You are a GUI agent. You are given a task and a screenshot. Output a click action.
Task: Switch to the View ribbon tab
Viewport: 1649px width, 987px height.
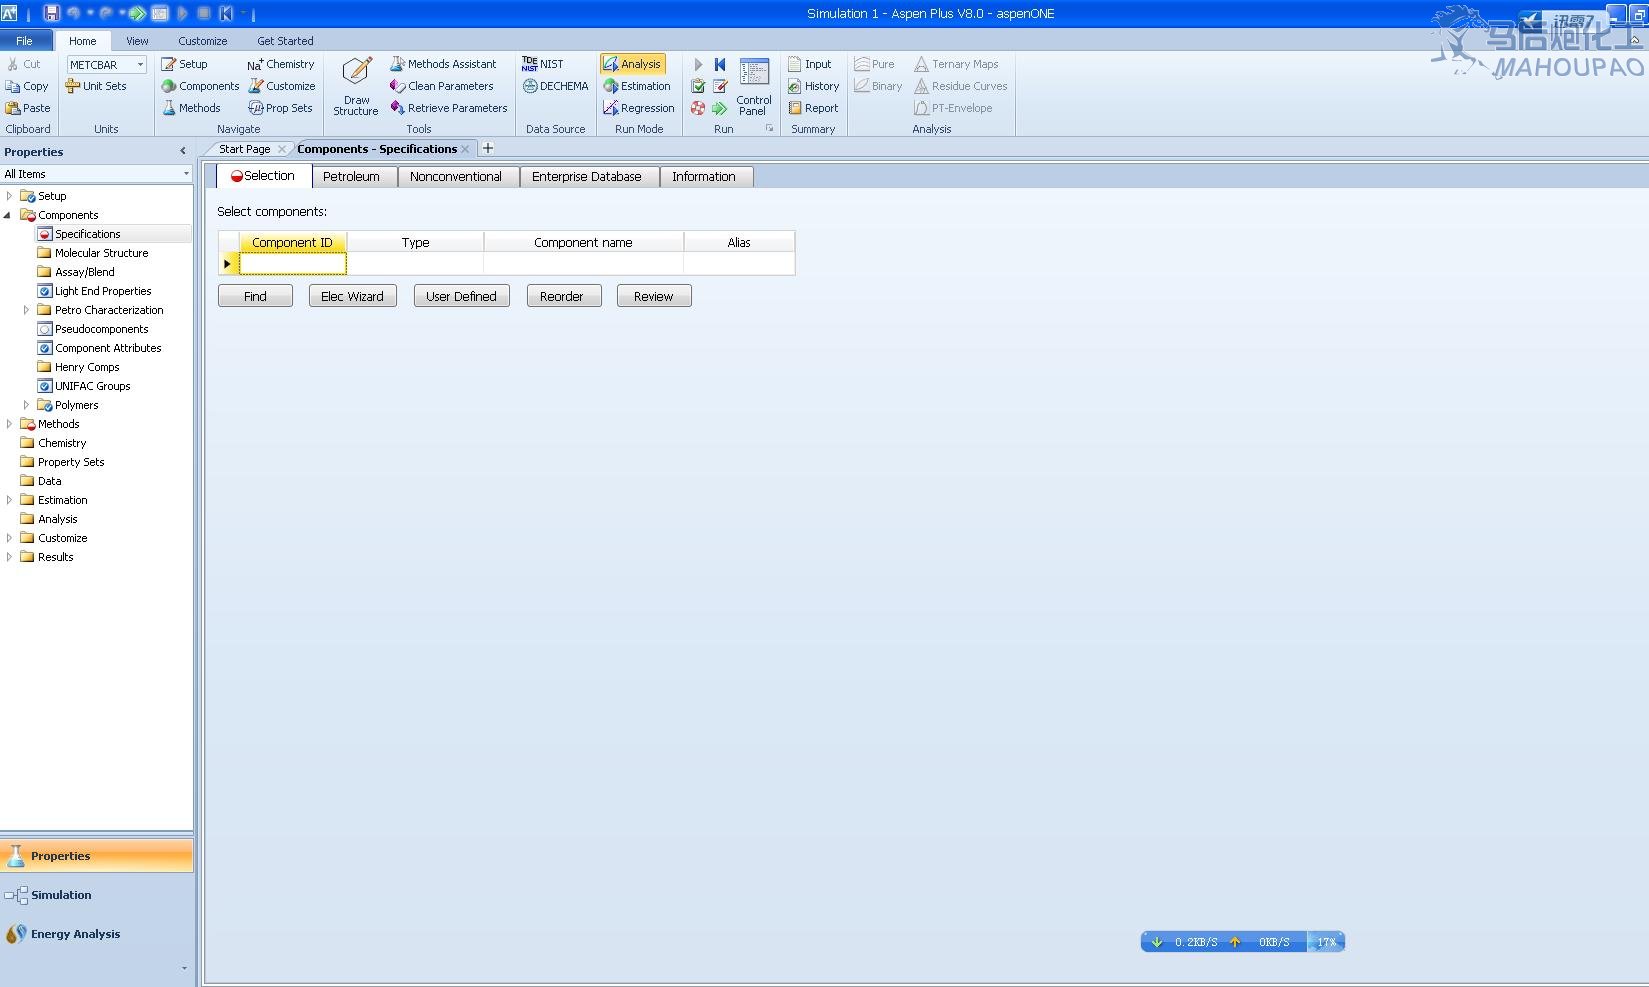point(137,41)
